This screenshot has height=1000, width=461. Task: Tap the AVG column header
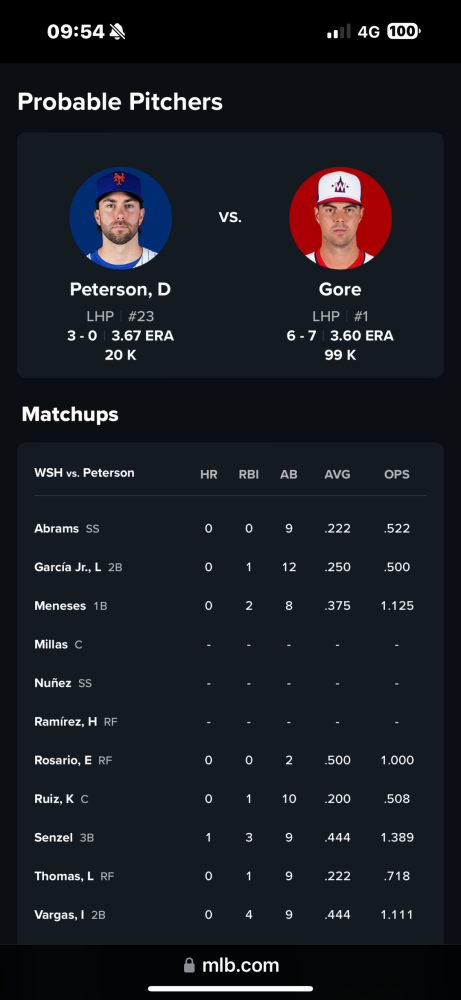(337, 474)
